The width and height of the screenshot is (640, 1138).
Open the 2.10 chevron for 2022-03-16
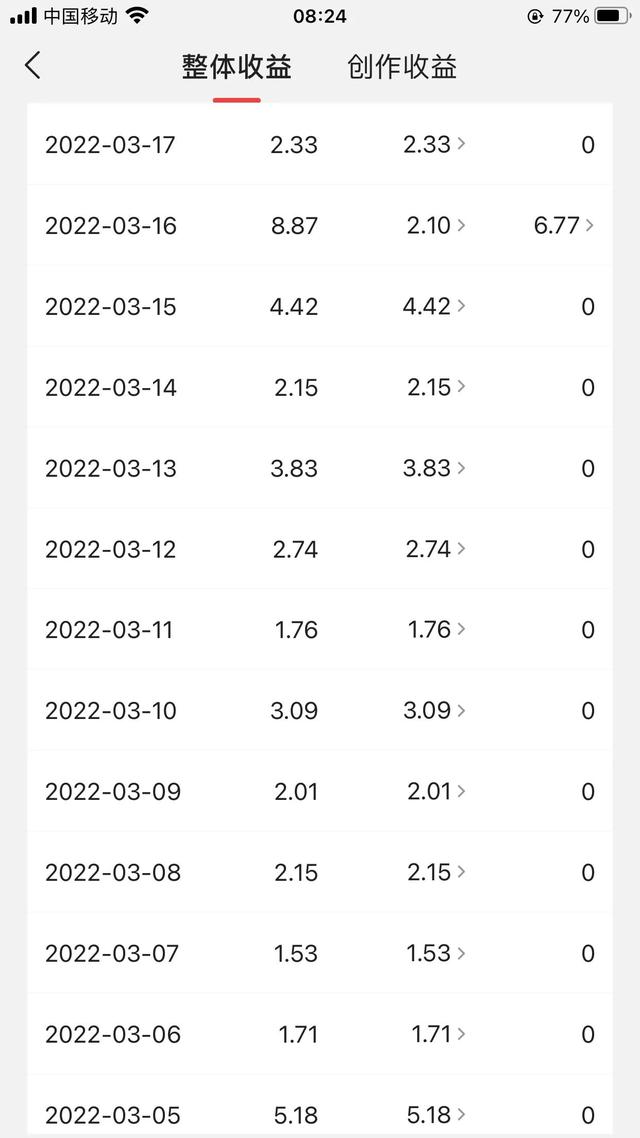point(460,225)
